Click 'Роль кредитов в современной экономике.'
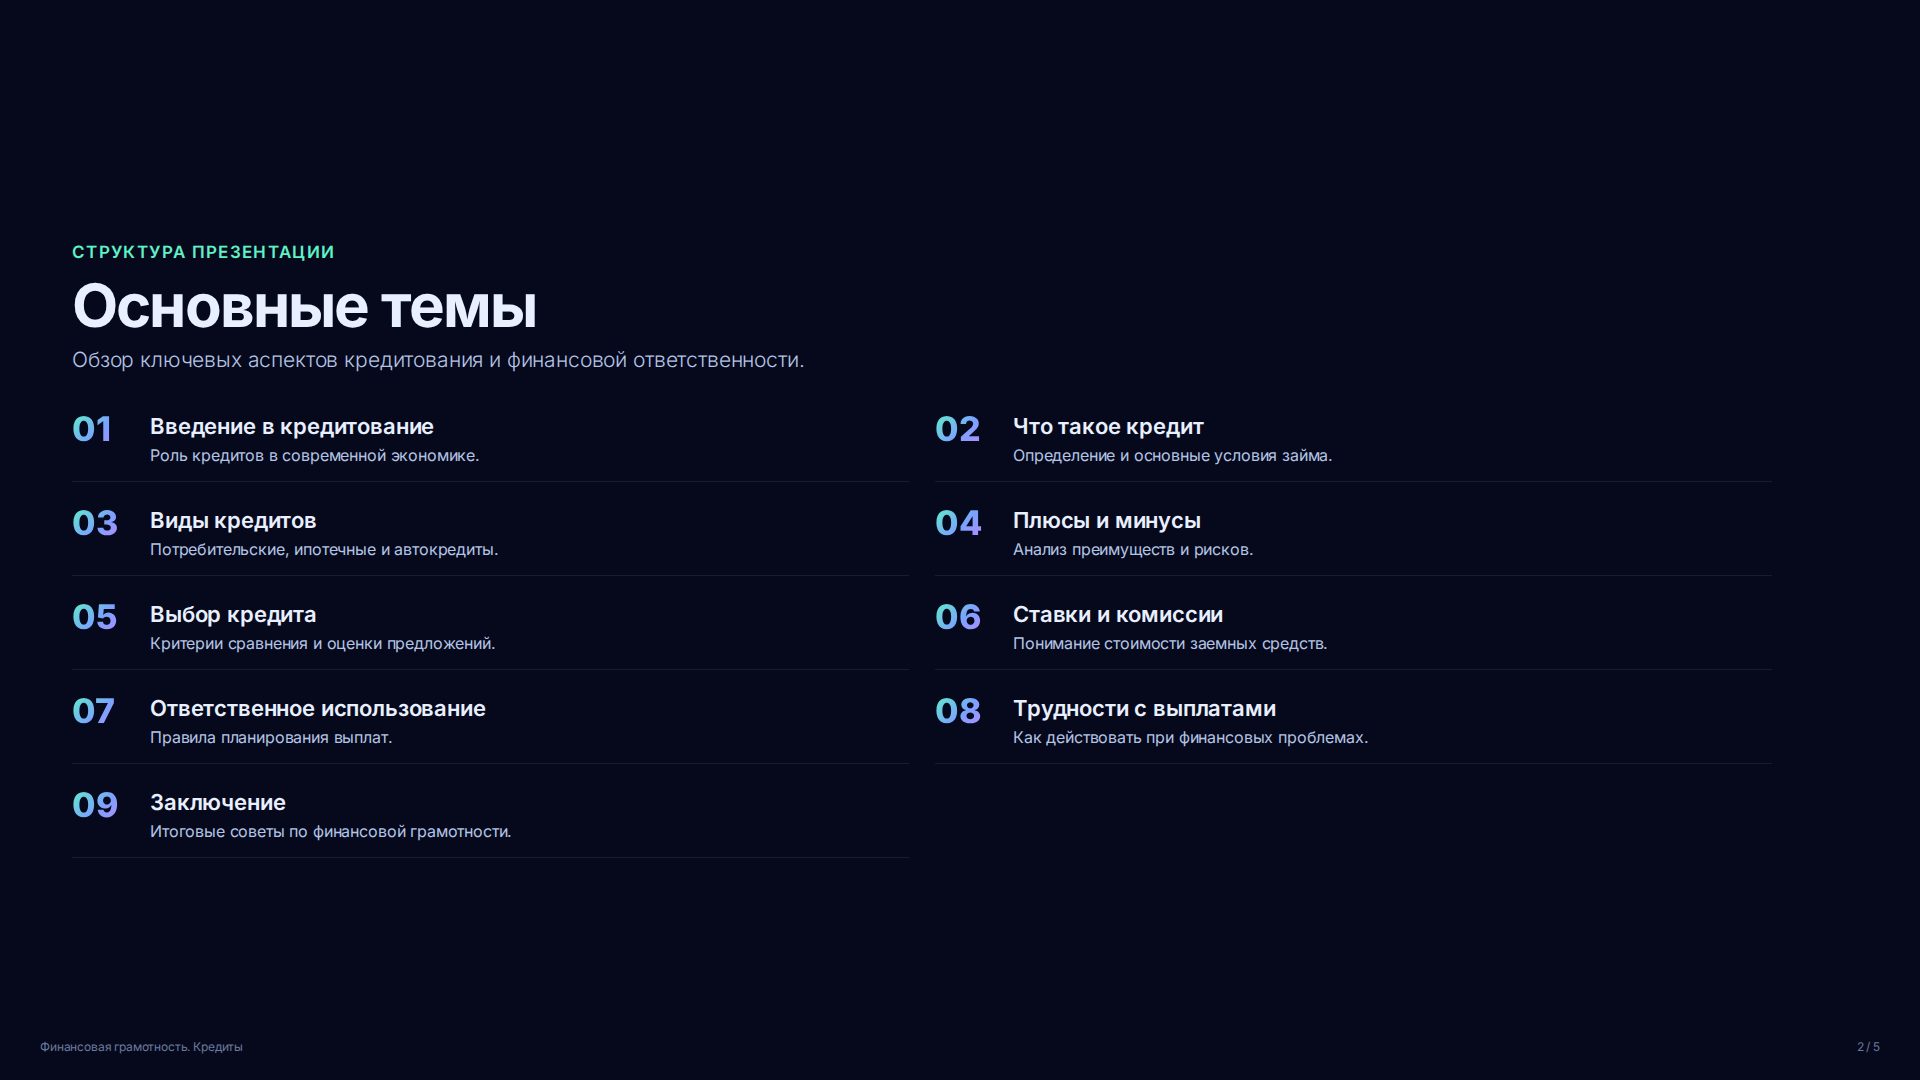Viewport: 1920px width, 1080px height. (314, 456)
